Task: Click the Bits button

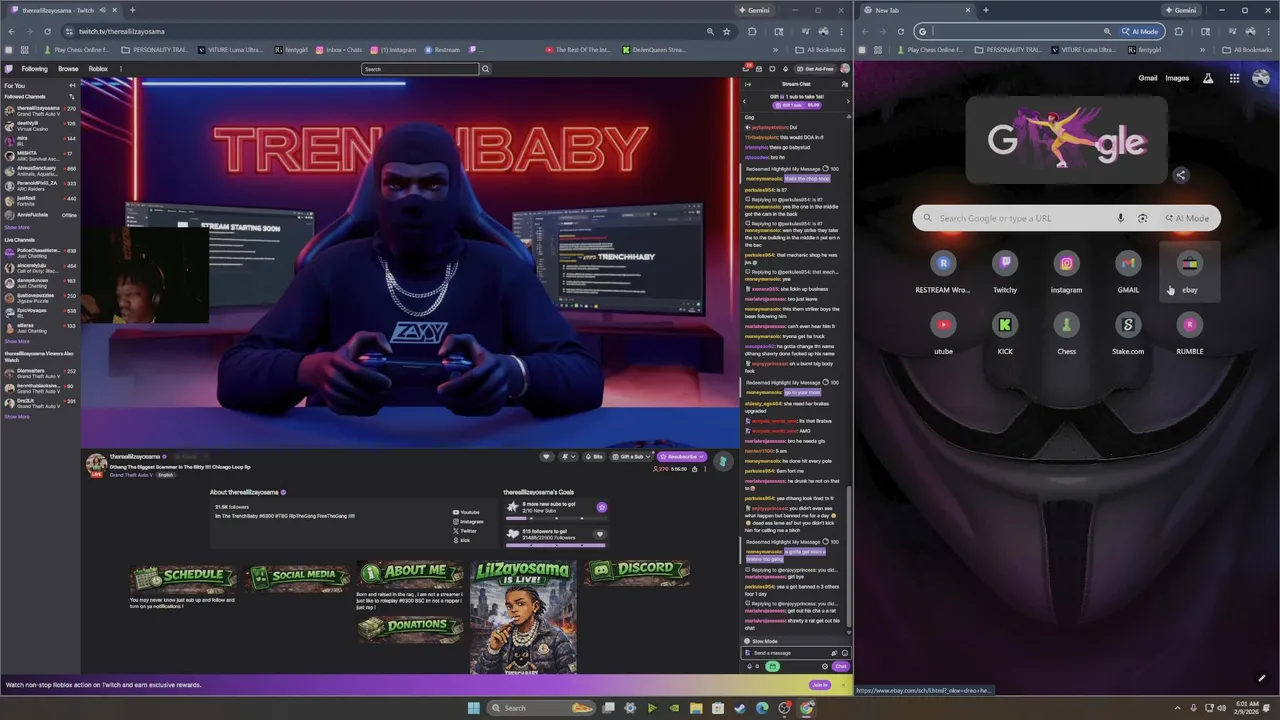Action: click(594, 457)
